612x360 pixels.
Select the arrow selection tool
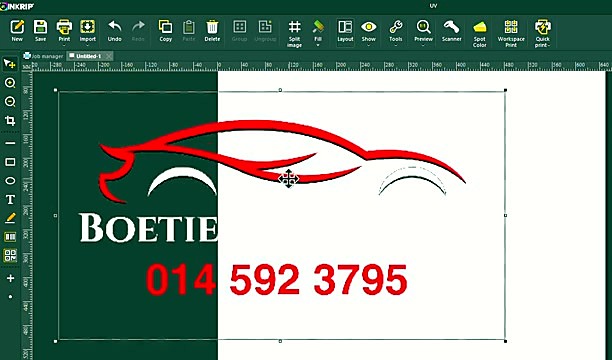click(10, 64)
